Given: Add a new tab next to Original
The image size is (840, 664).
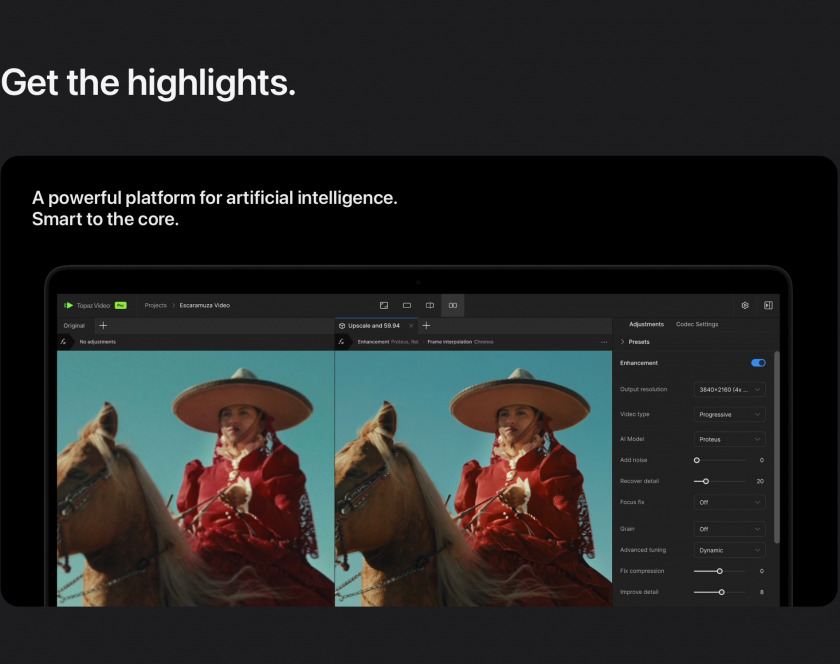Looking at the screenshot, I should tap(103, 325).
